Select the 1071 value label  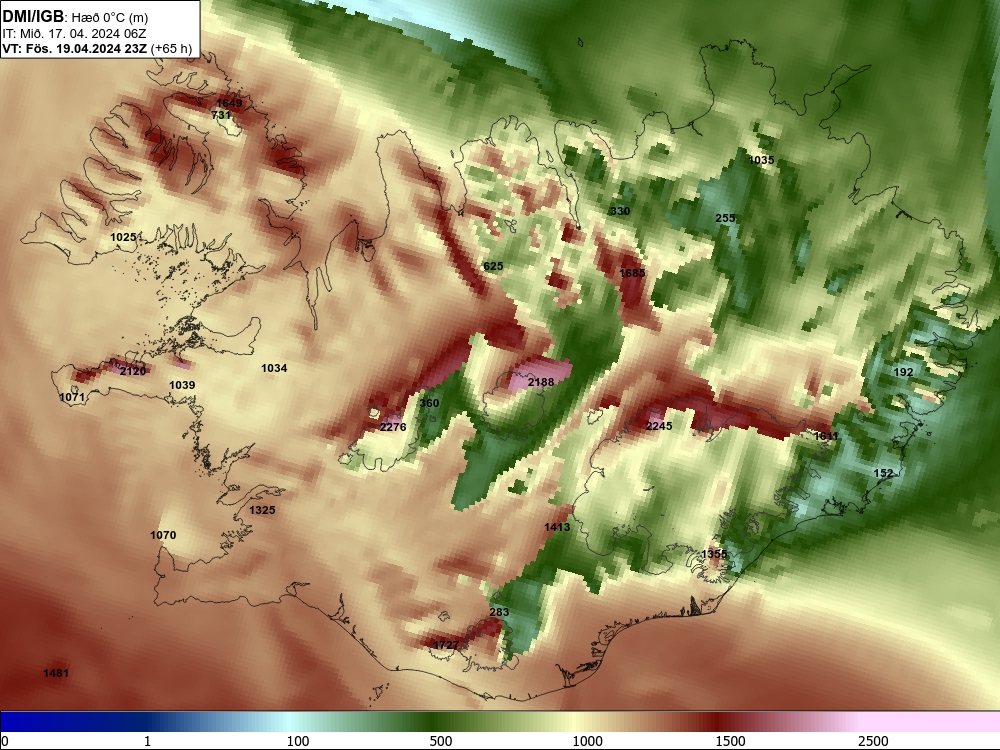pos(71,397)
